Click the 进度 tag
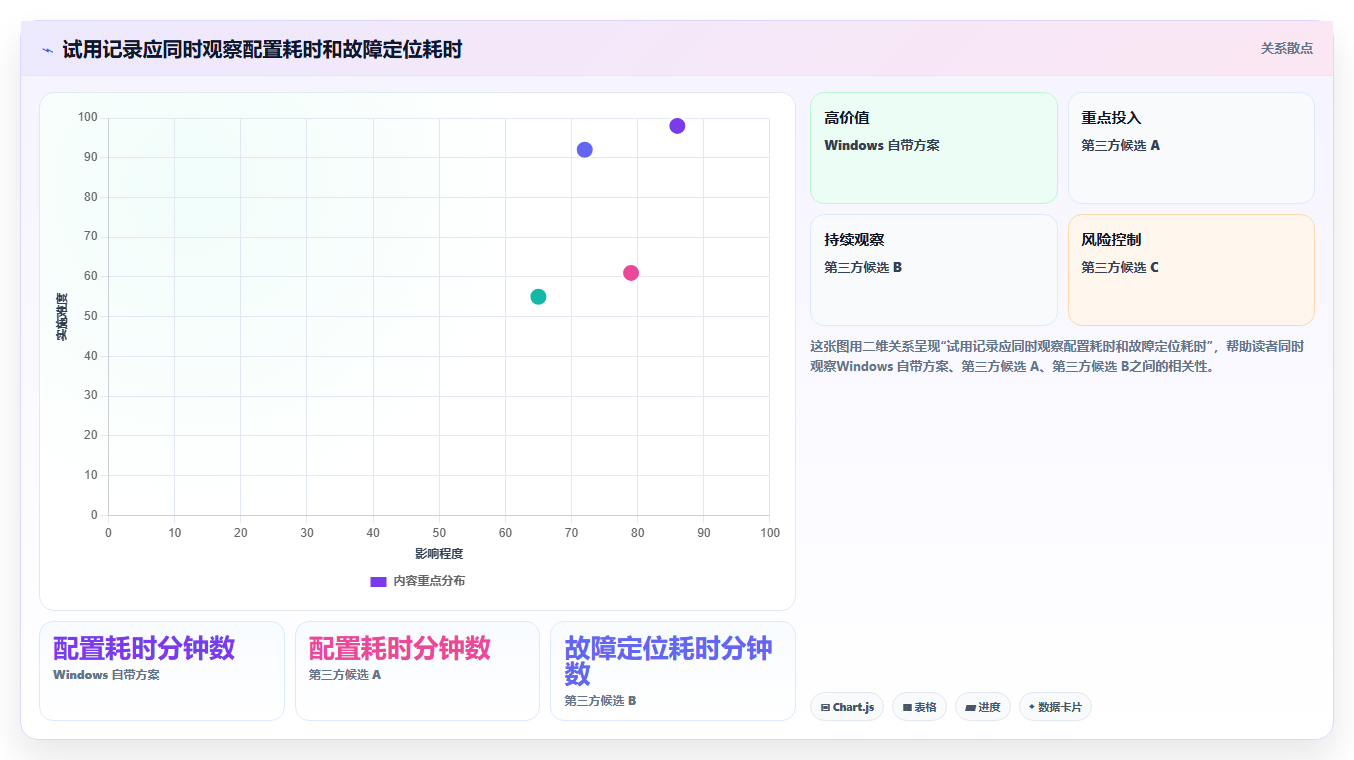Viewport: 1354px width, 760px height. pos(983,707)
